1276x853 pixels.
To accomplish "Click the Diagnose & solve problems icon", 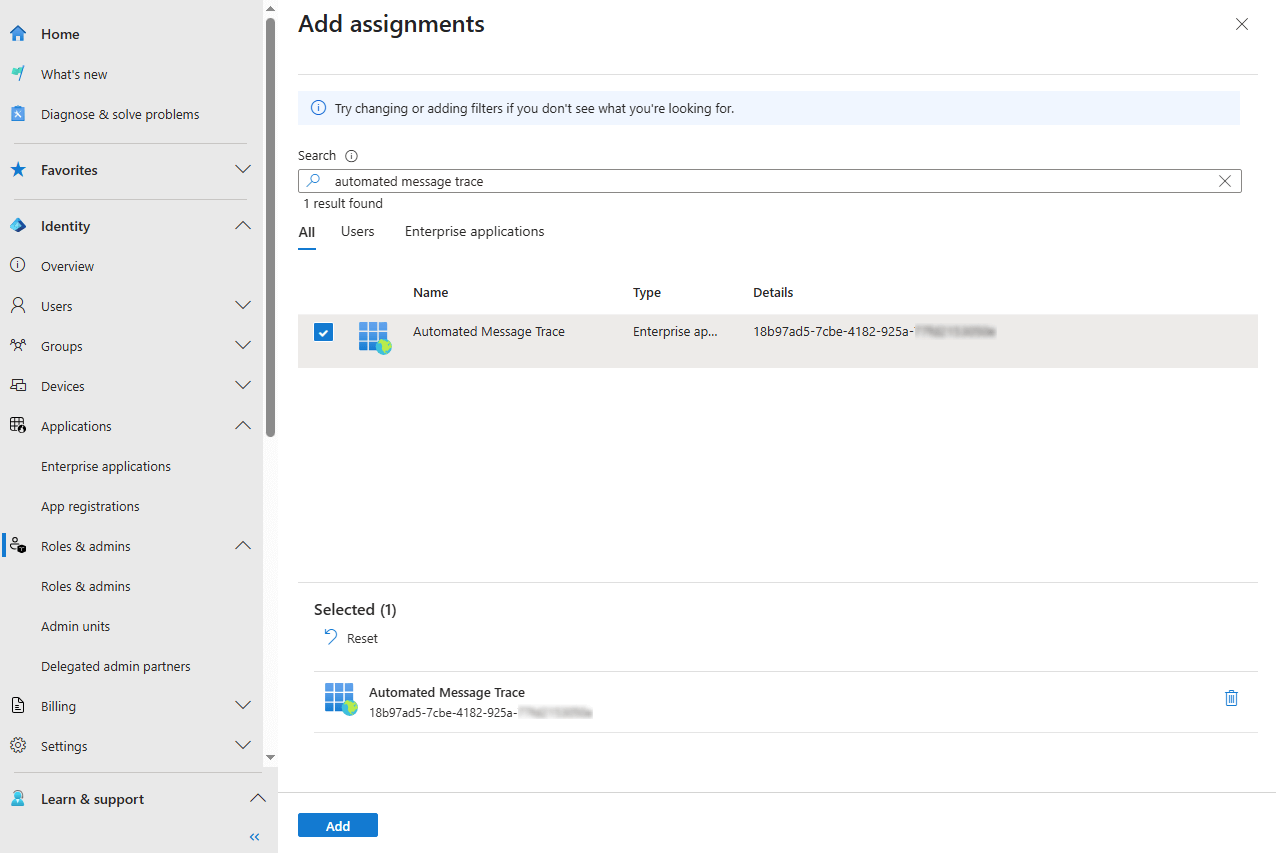I will 18,114.
